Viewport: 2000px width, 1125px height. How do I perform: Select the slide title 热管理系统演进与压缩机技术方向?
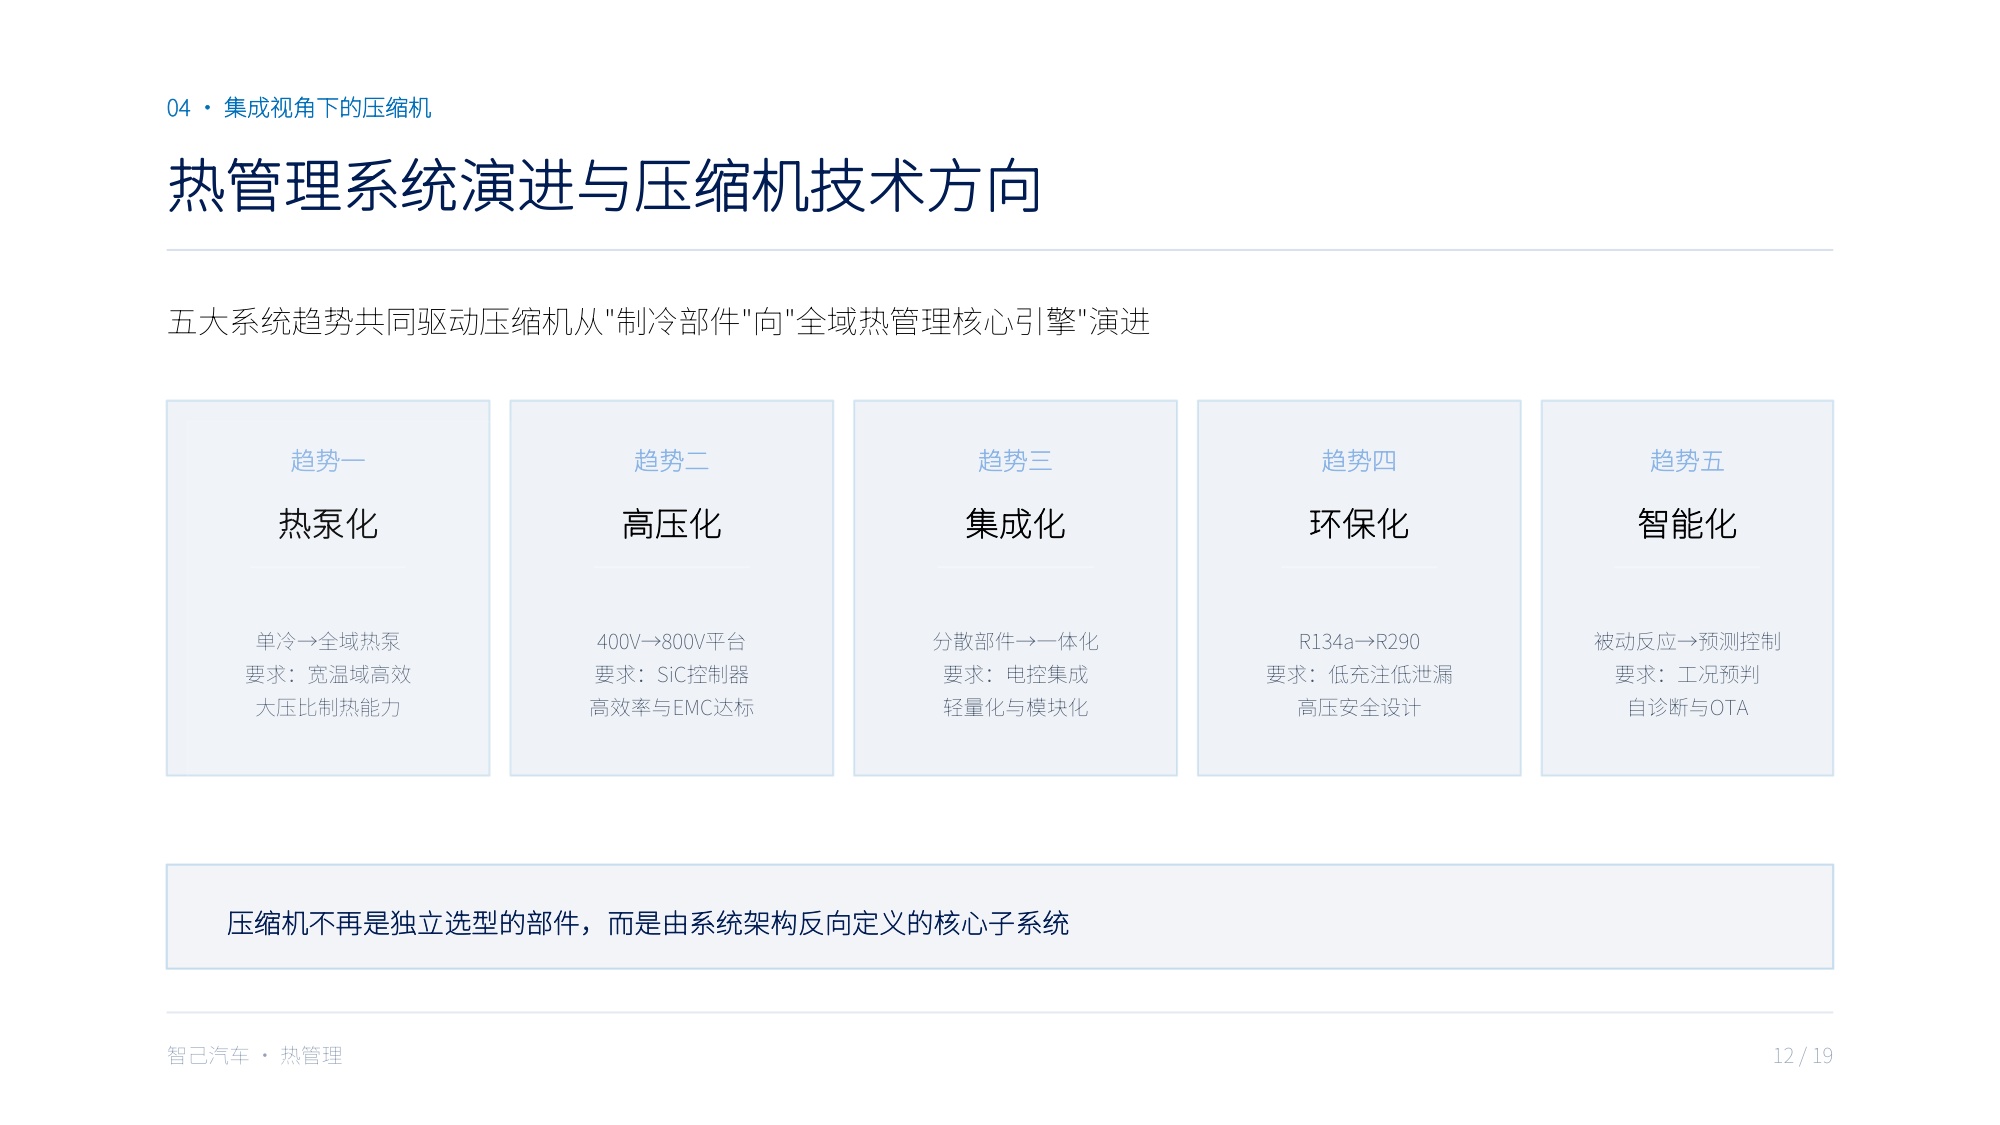[x=605, y=186]
